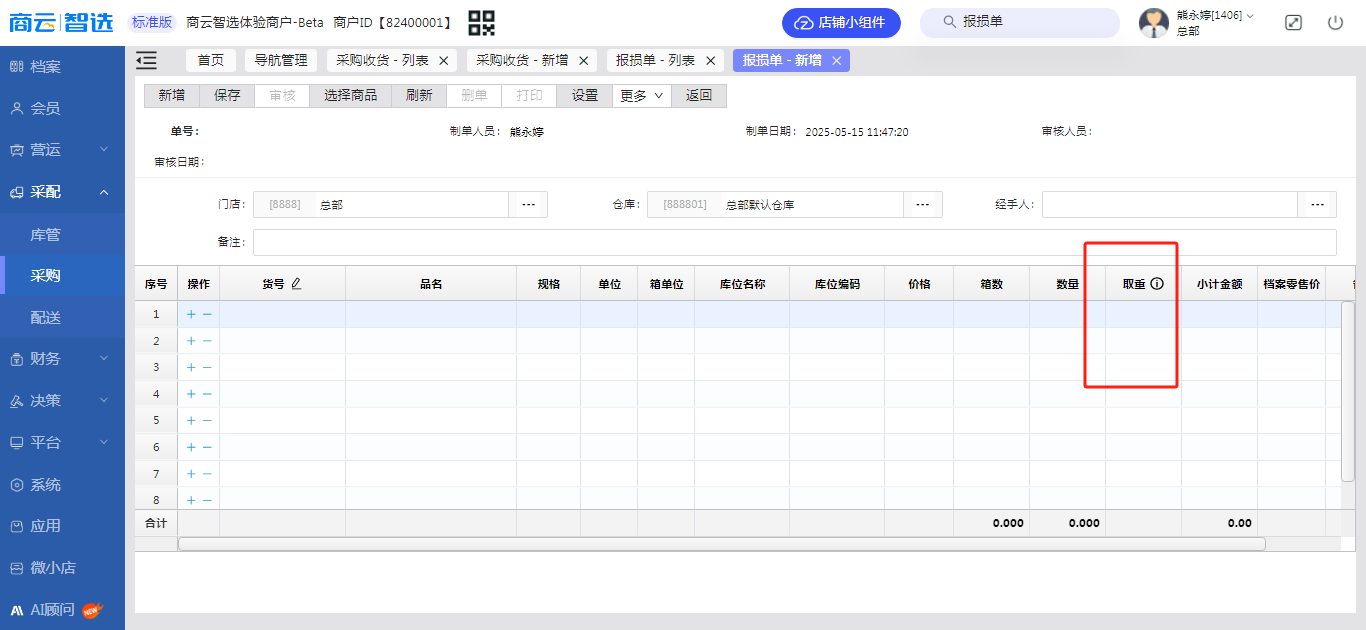Image resolution: width=1366 pixels, height=630 pixels.
Task: Click the 选择商品 button
Action: [351, 96]
